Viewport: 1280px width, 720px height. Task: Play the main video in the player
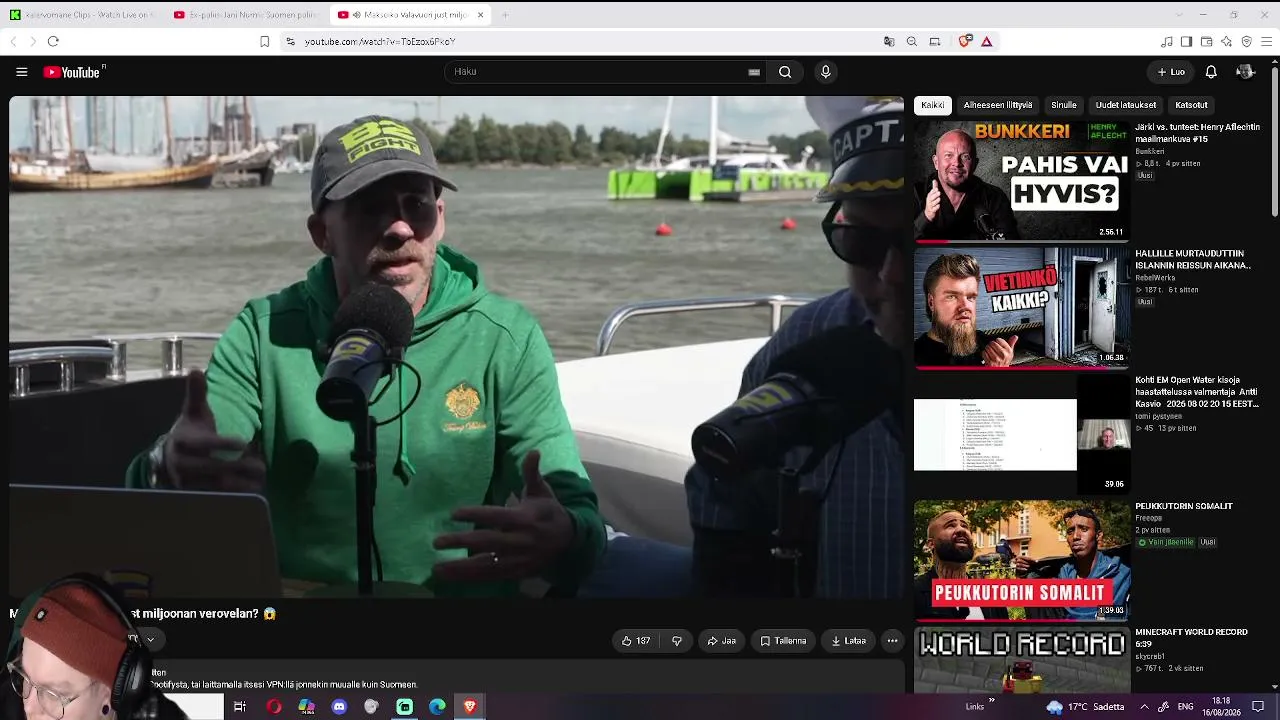coord(456,347)
